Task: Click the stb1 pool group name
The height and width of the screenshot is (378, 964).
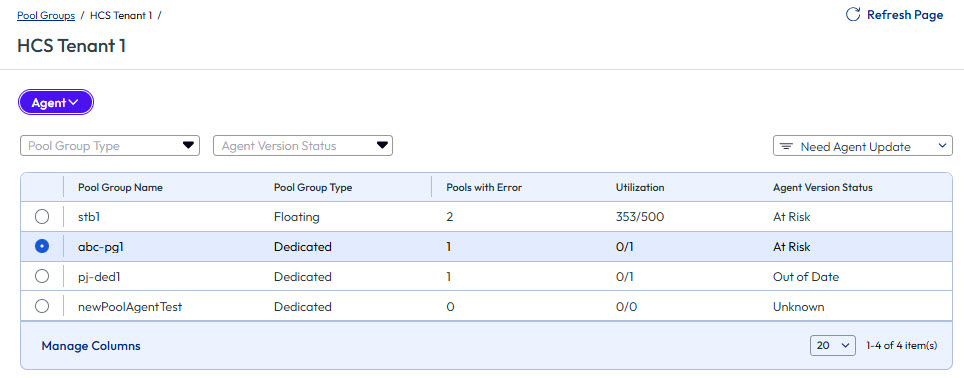Action: point(90,217)
